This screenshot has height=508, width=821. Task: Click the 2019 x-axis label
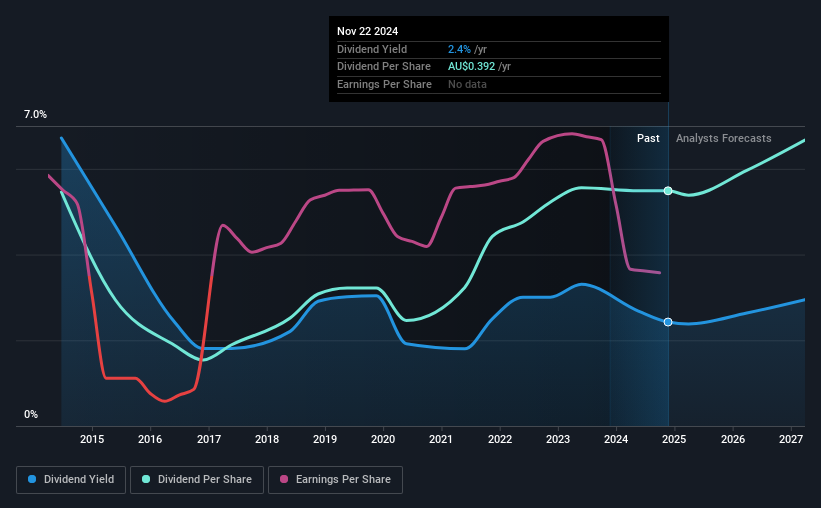325,439
